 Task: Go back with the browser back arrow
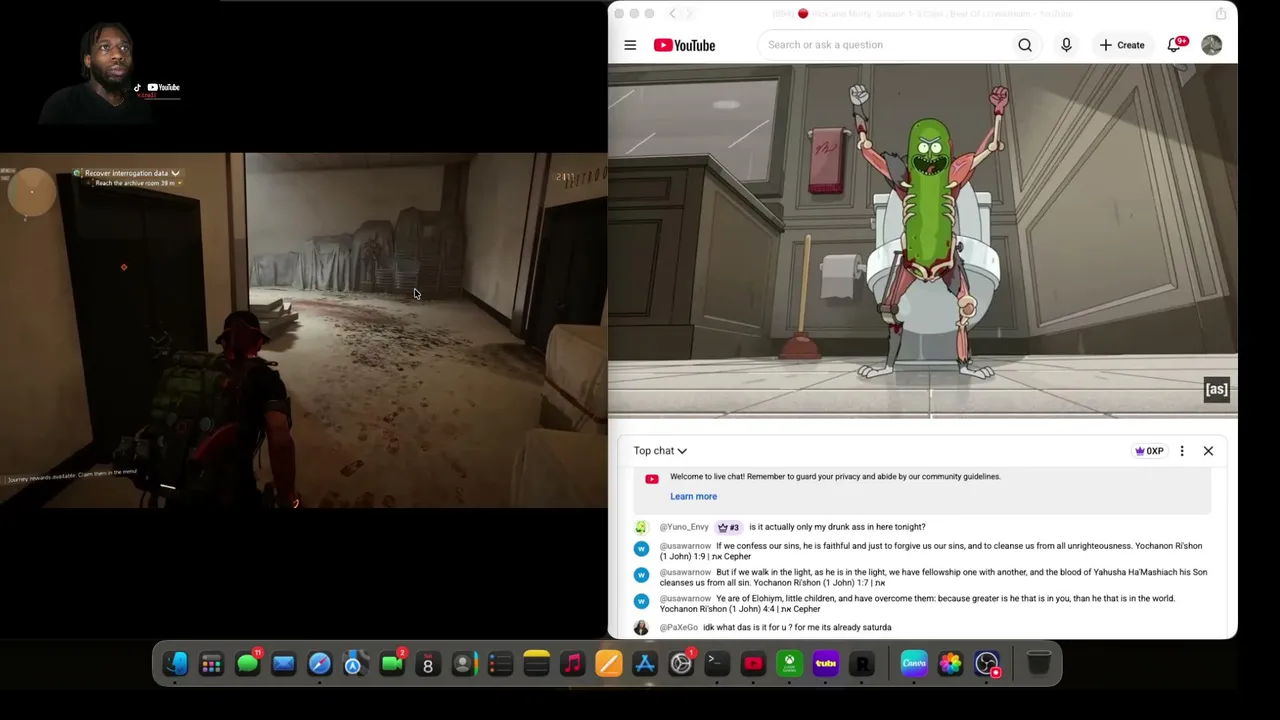[672, 14]
